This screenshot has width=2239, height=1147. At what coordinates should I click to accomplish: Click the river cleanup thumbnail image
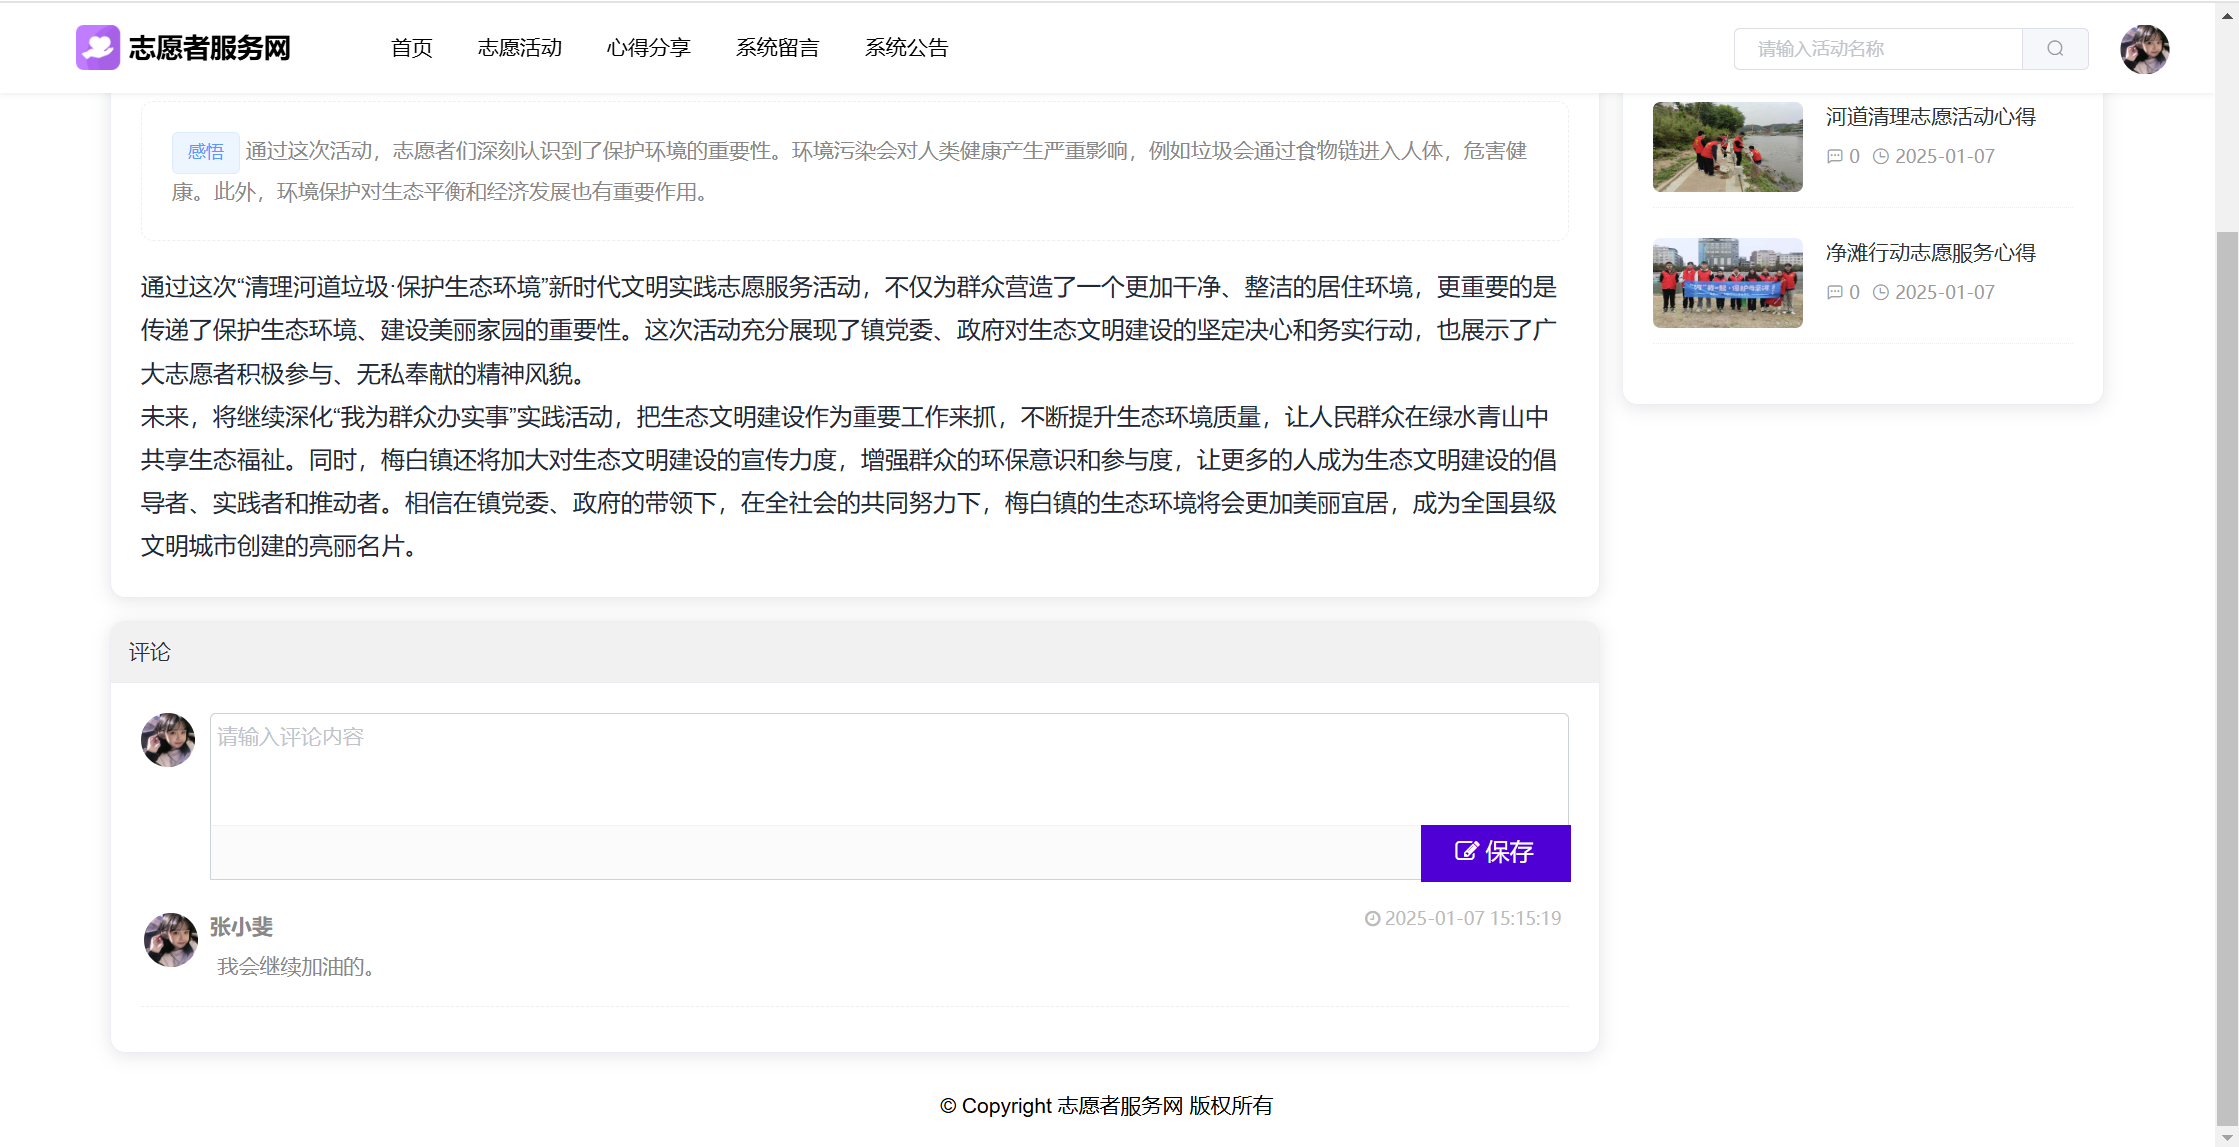[x=1727, y=147]
